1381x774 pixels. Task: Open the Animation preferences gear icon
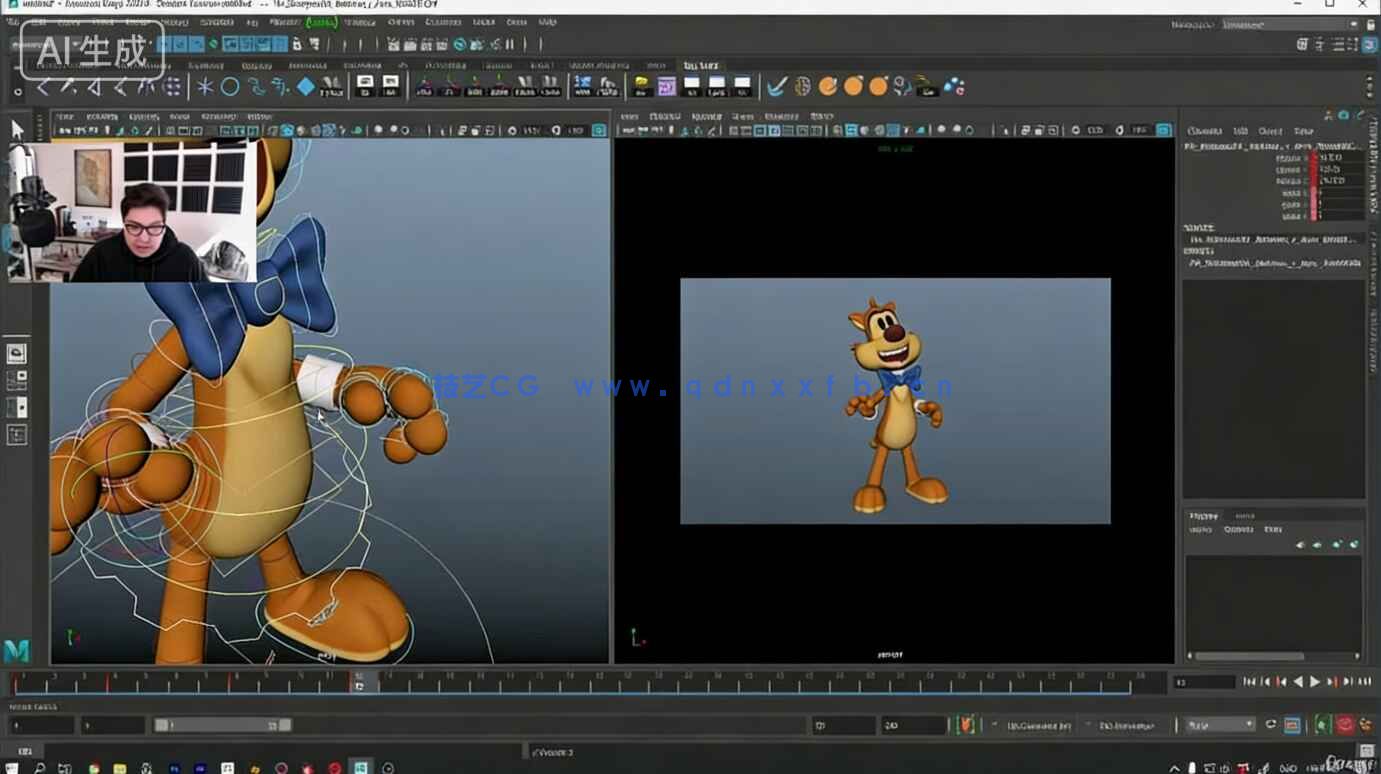point(1363,724)
